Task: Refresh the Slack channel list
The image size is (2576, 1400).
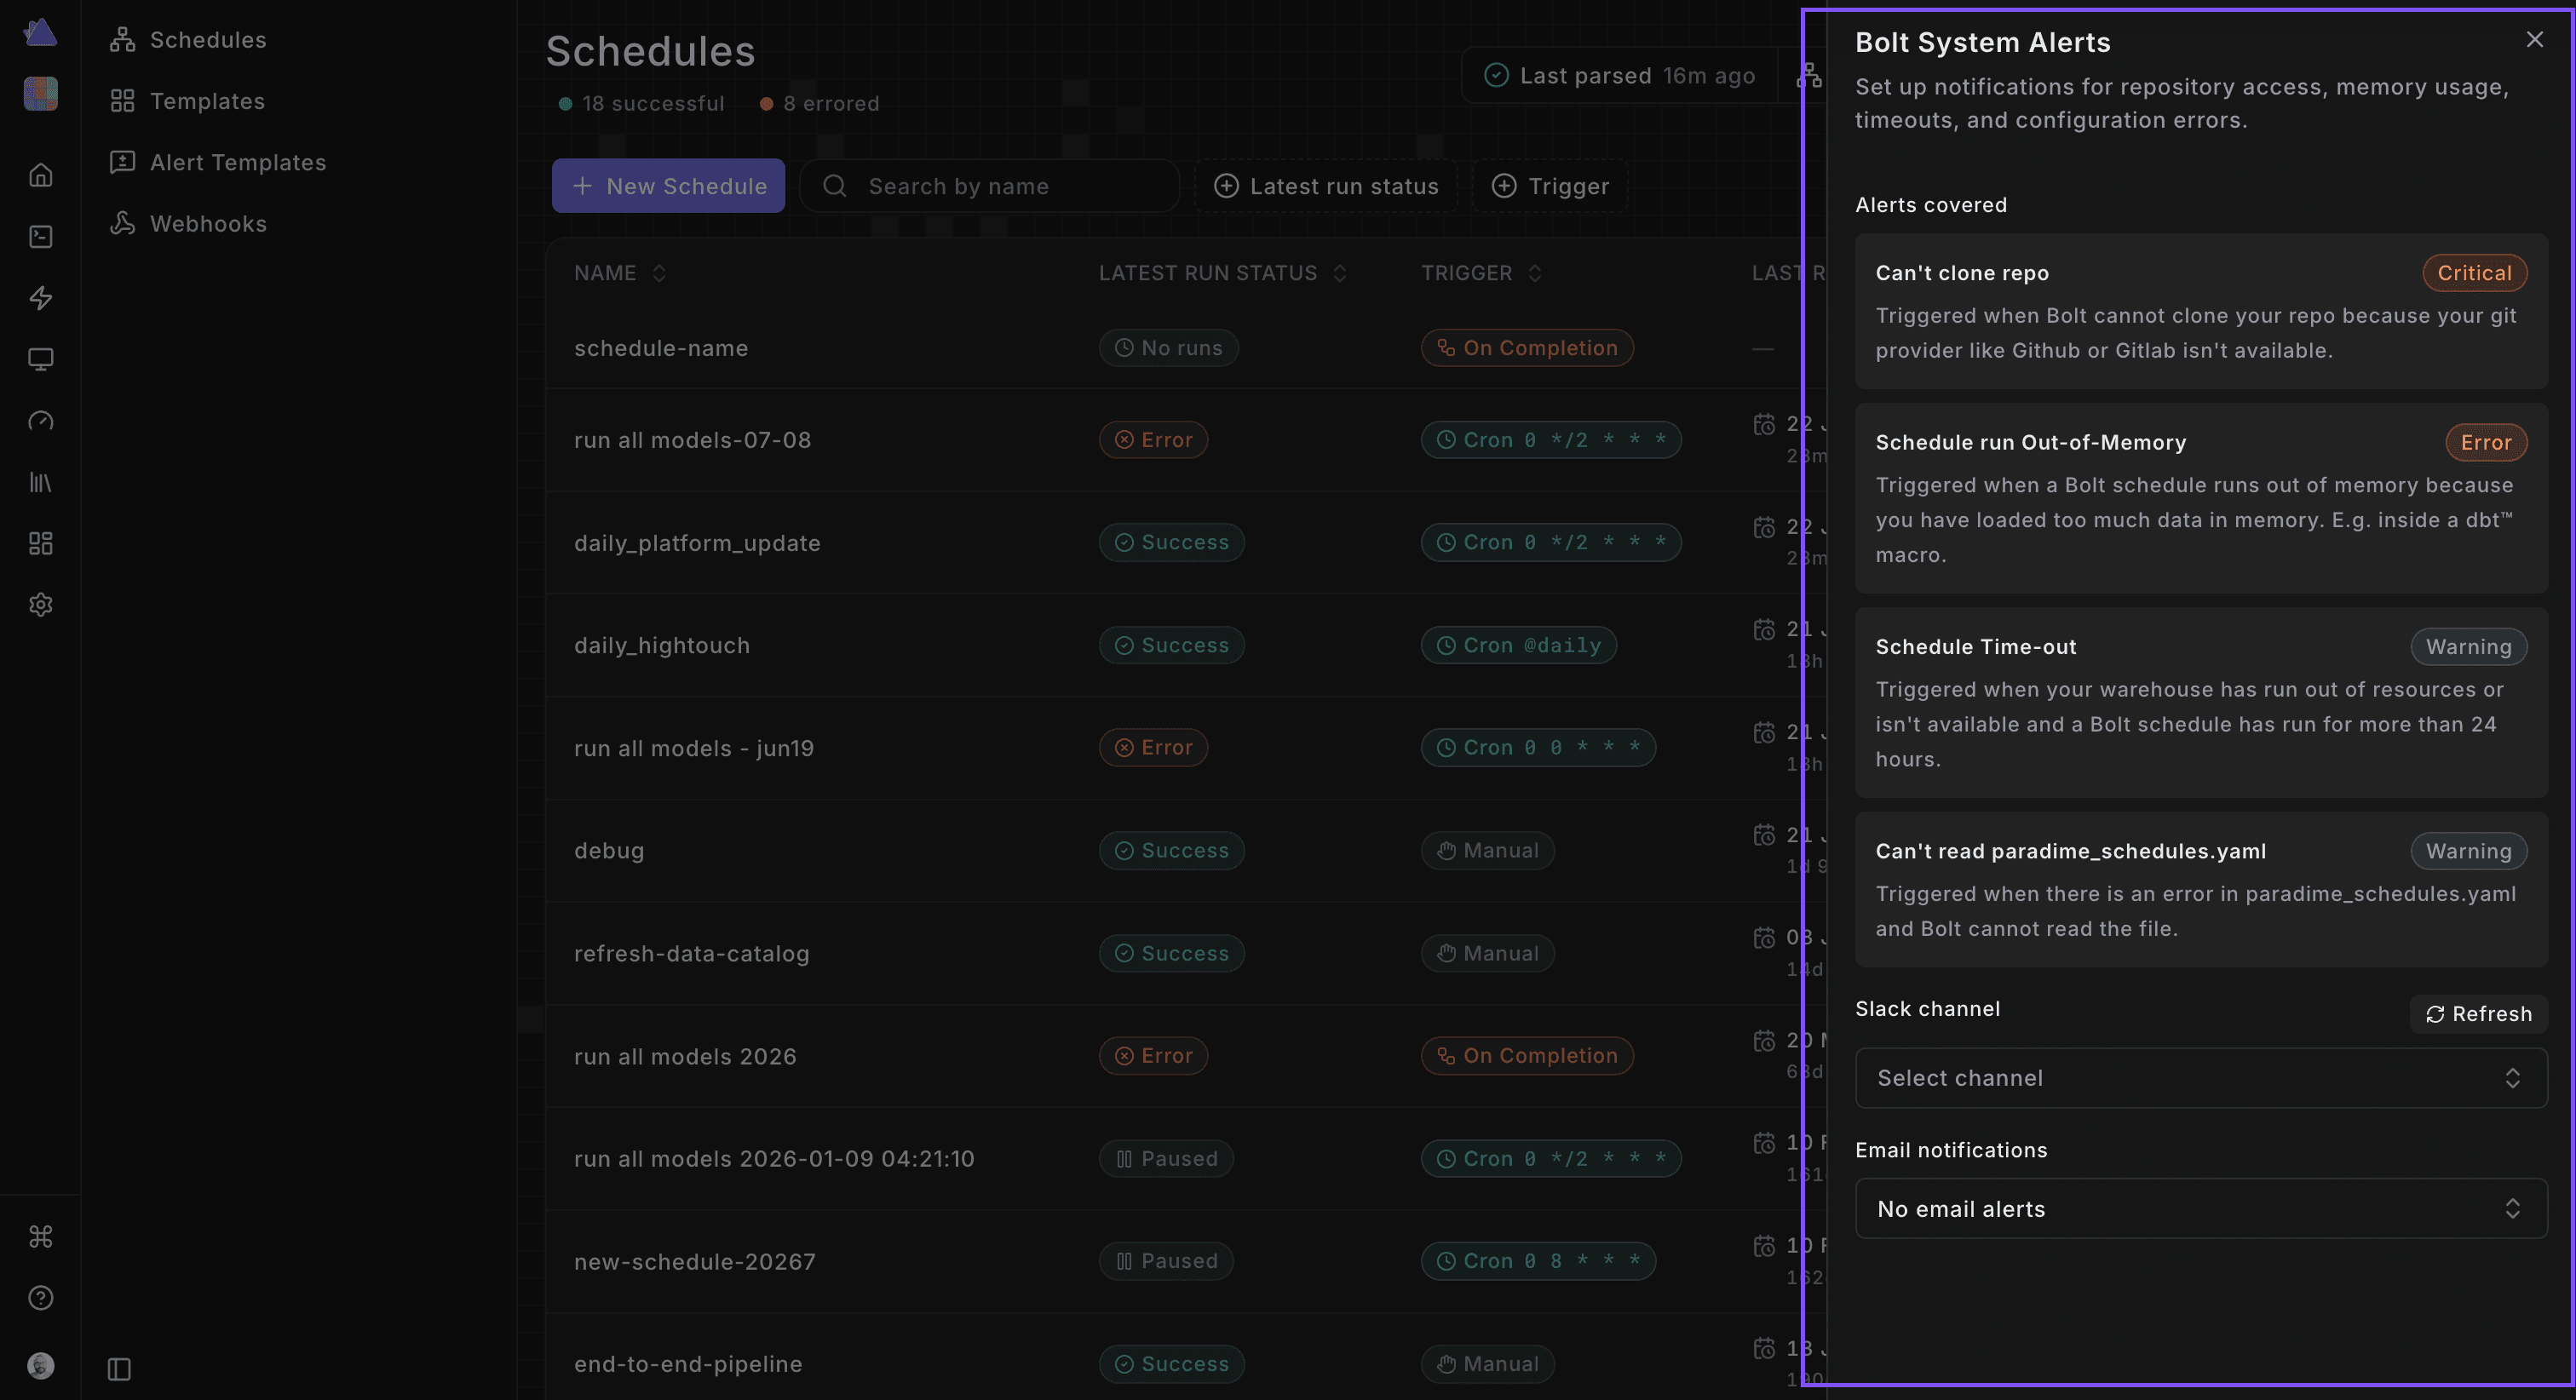Action: point(2478,1014)
